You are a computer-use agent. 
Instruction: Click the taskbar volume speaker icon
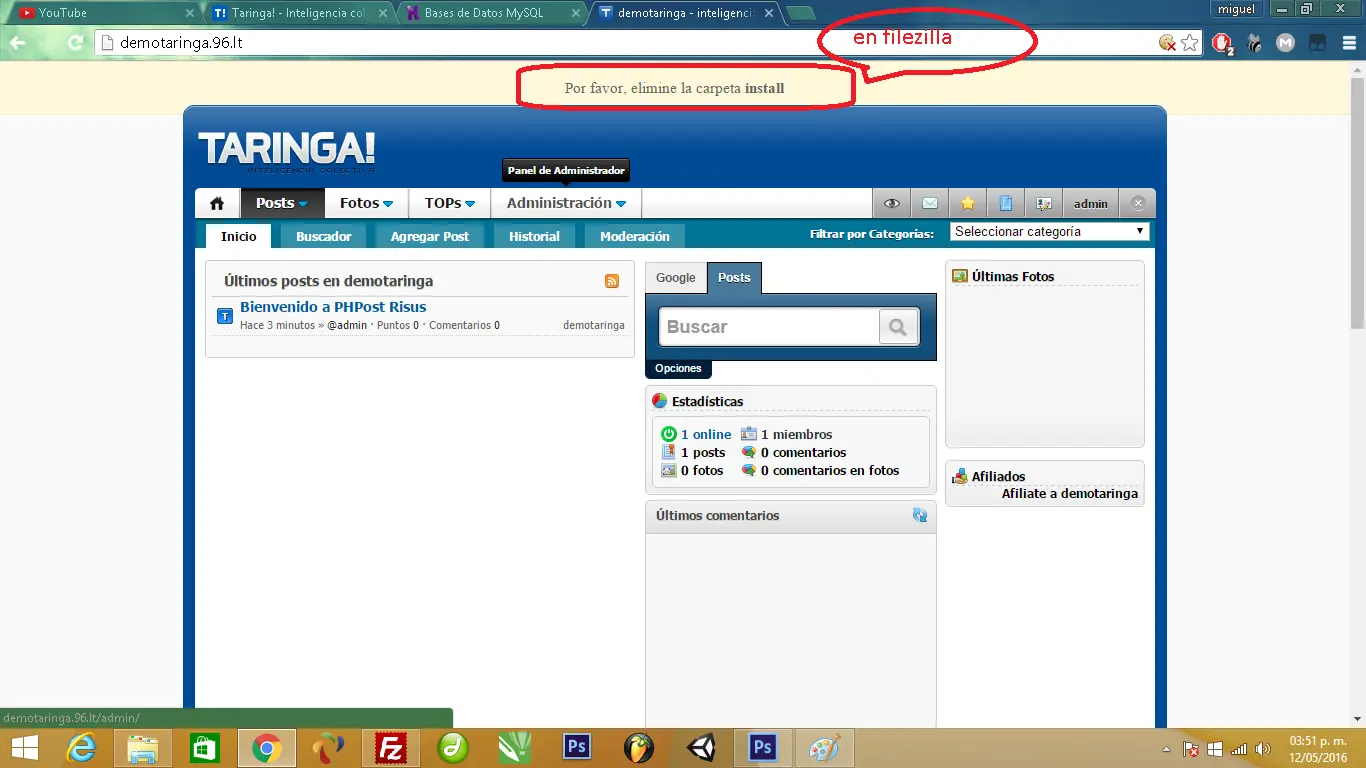1262,749
